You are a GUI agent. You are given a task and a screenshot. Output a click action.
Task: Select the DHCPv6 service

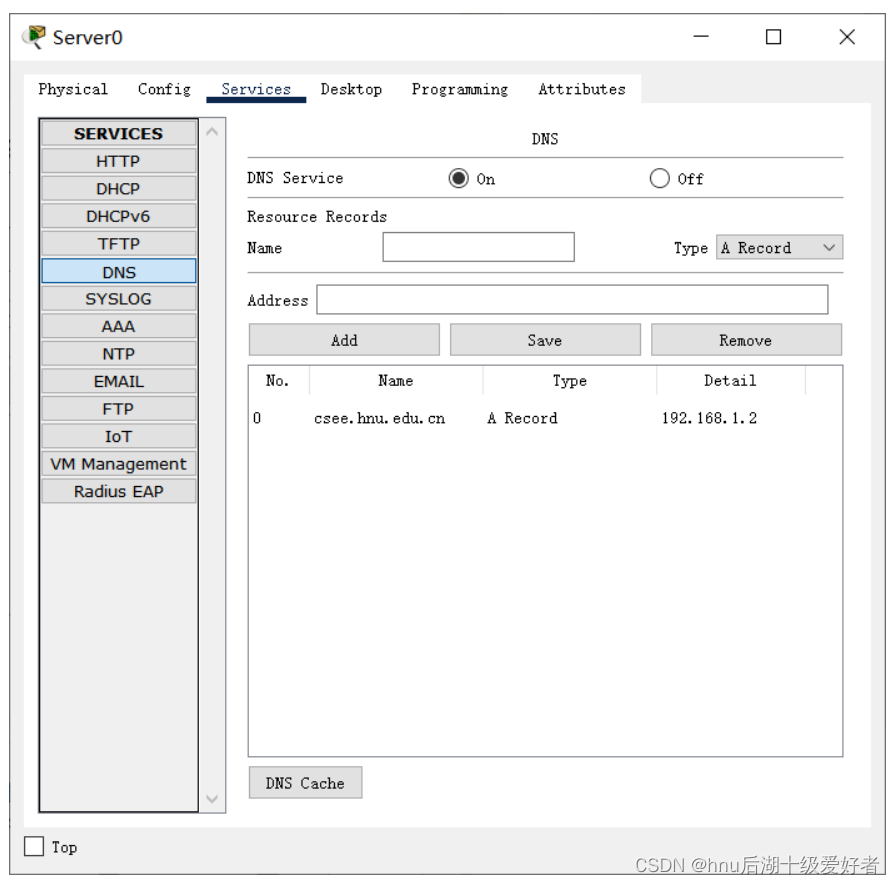tap(119, 216)
